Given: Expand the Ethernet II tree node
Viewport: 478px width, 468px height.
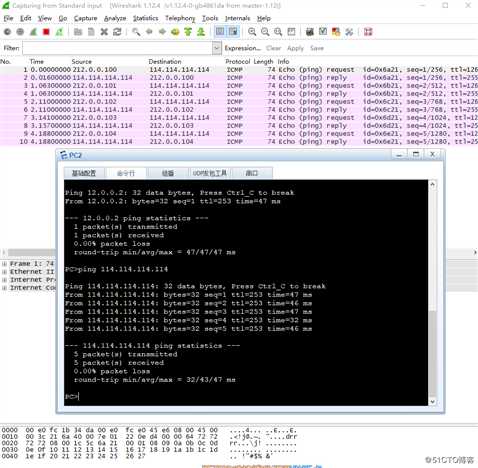Looking at the screenshot, I should [4, 272].
